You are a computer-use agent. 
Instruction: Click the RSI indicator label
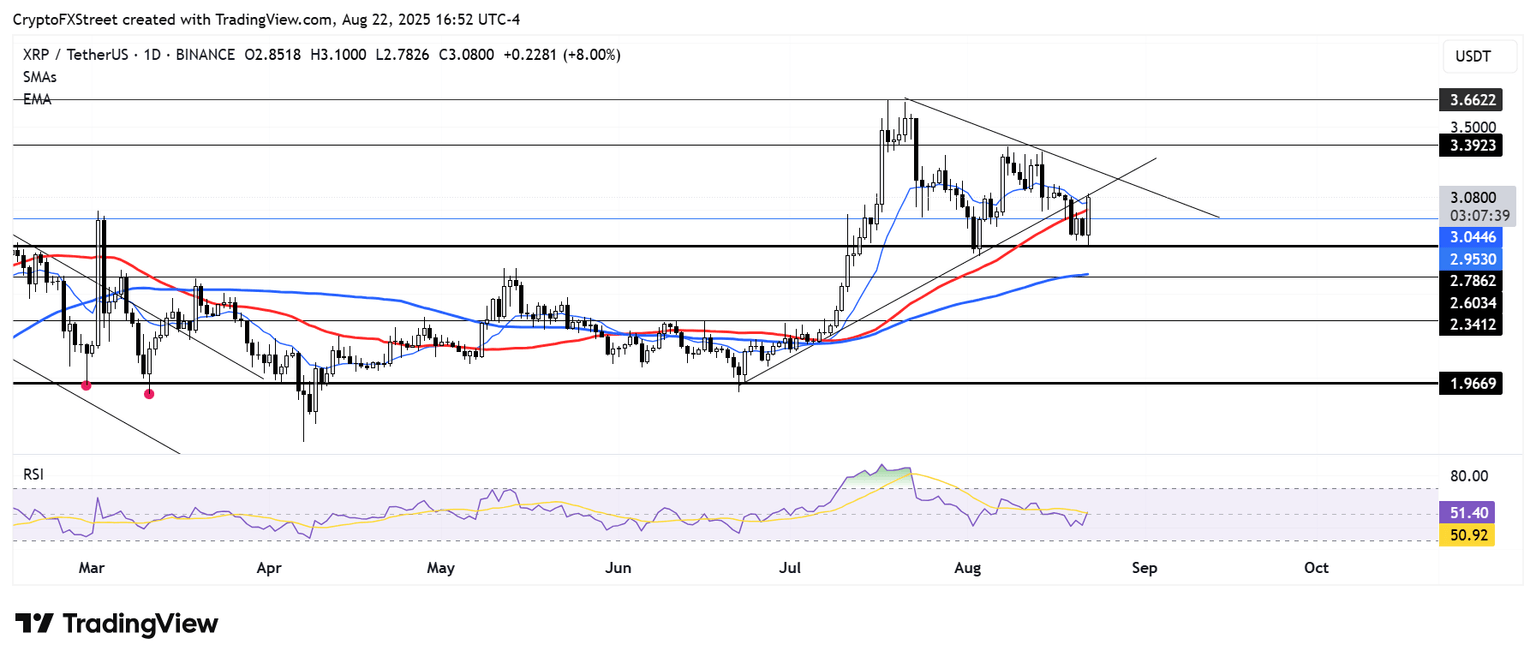pyautogui.click(x=34, y=474)
